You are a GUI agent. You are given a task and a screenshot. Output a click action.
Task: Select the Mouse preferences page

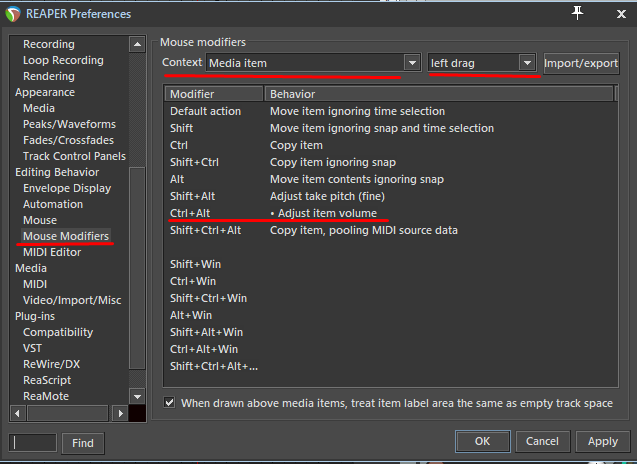(40, 220)
